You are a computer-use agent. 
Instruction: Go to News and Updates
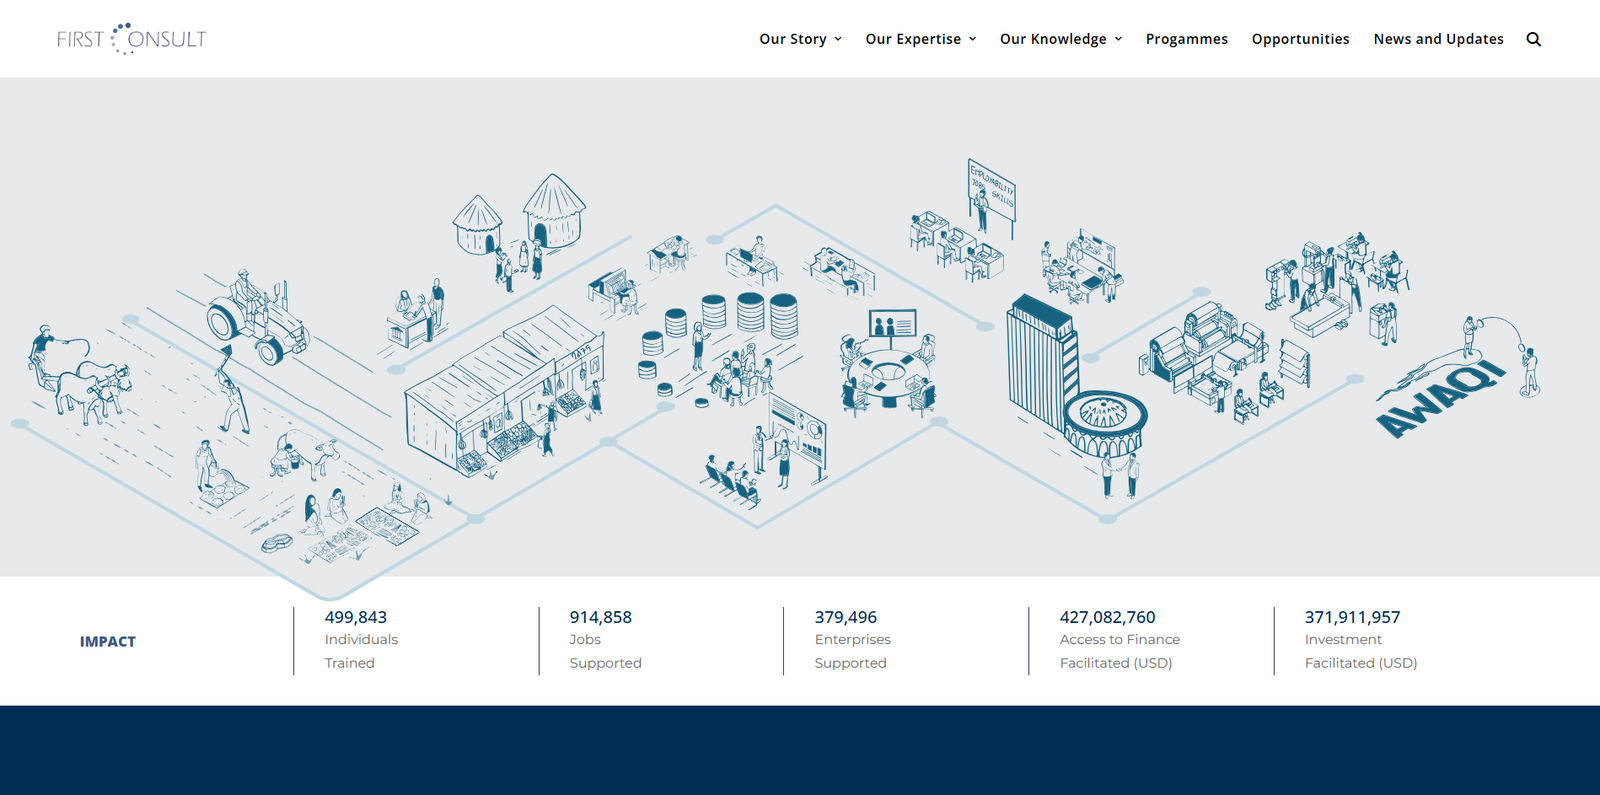click(x=1438, y=39)
